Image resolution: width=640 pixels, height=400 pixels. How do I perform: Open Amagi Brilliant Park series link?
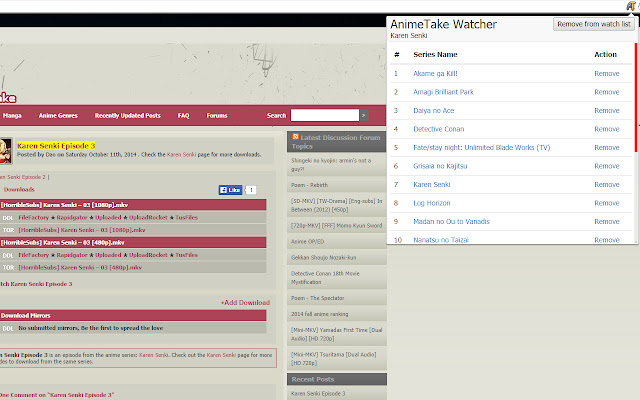coord(443,92)
